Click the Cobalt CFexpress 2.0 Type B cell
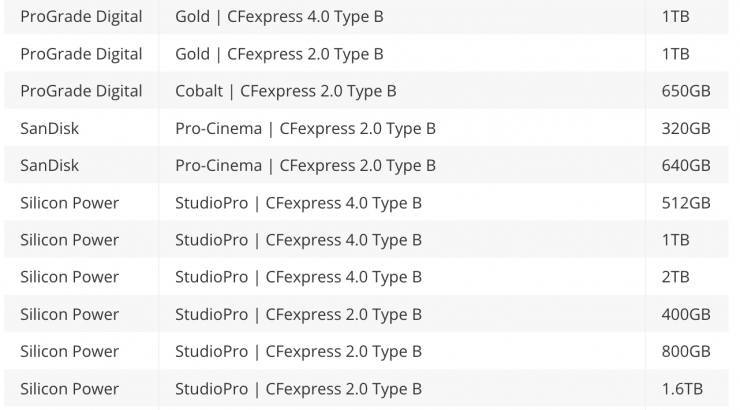Screen dimensions: 740x410 click(286, 91)
